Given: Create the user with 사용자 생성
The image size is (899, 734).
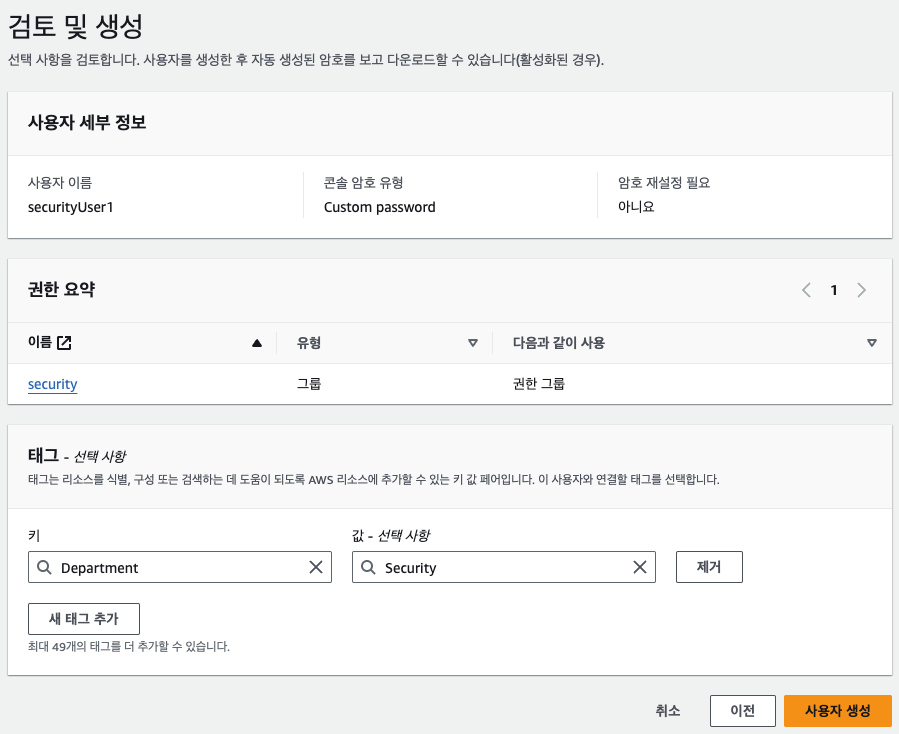Looking at the screenshot, I should pyautogui.click(x=837, y=710).
